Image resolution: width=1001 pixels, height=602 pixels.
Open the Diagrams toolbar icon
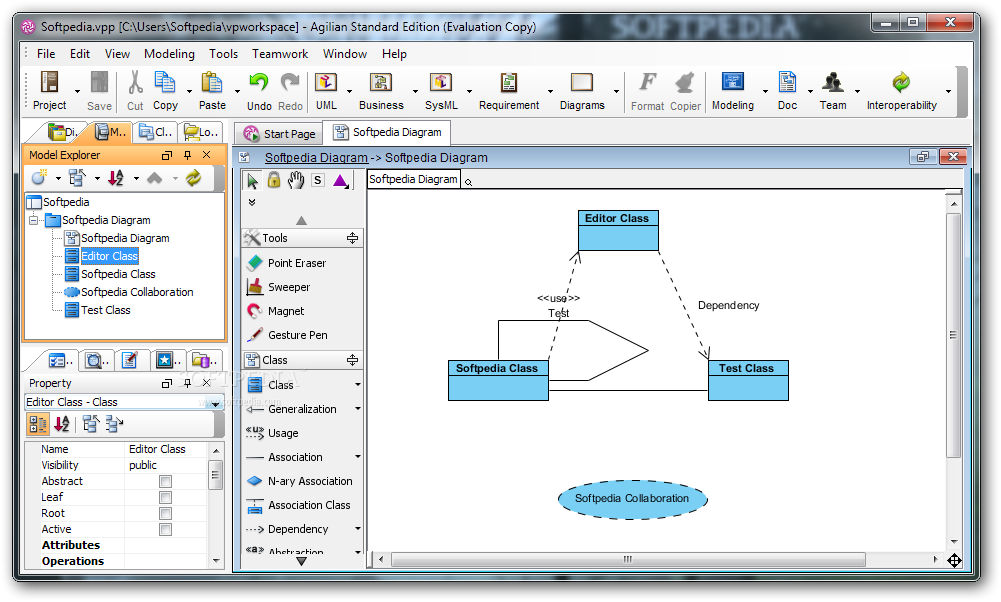pyautogui.click(x=582, y=82)
